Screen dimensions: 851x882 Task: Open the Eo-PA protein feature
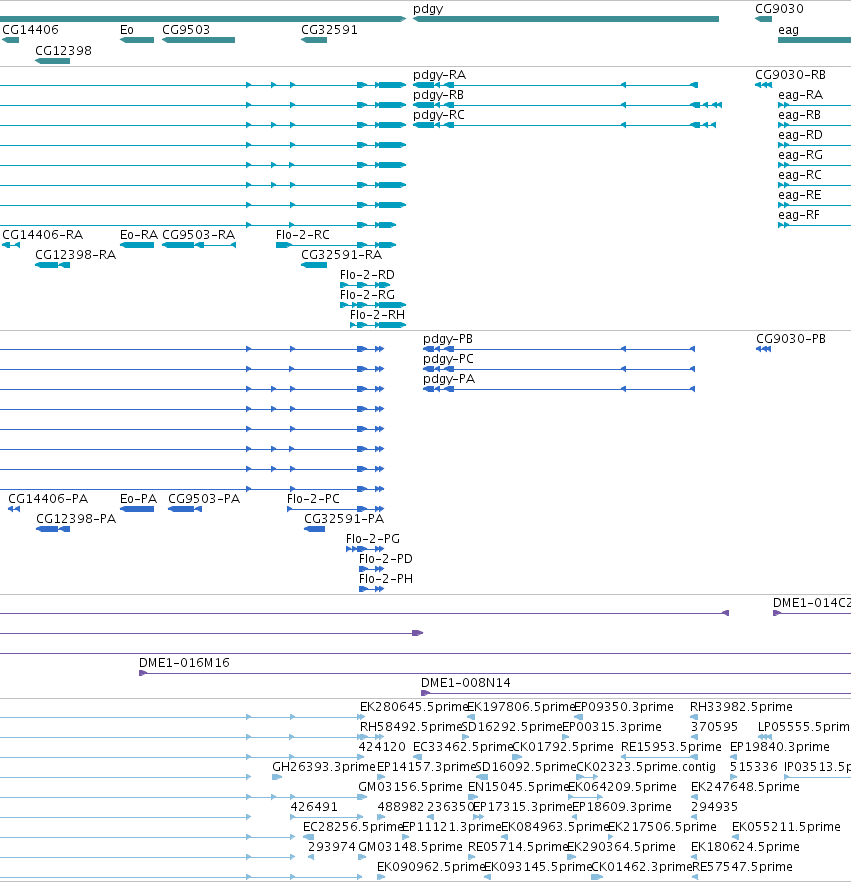137,509
